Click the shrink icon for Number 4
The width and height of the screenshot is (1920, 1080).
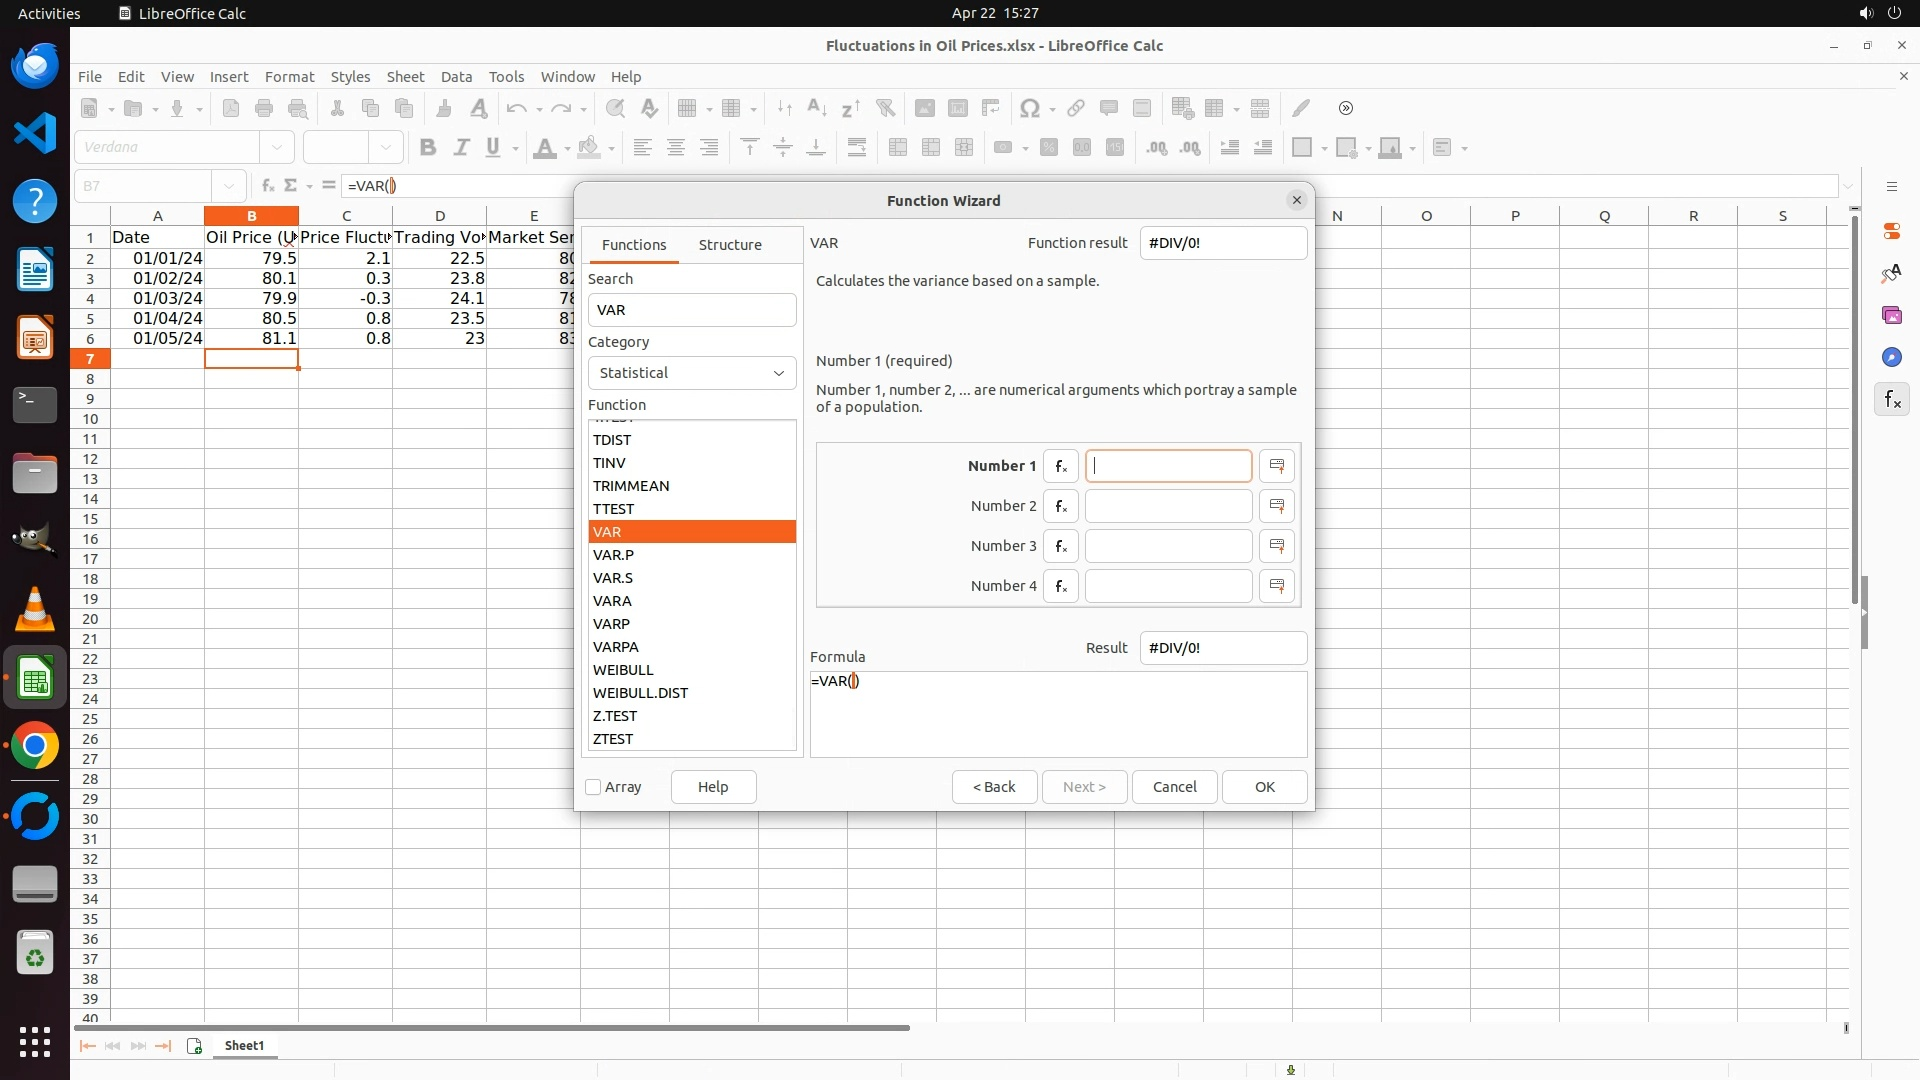pyautogui.click(x=1277, y=586)
